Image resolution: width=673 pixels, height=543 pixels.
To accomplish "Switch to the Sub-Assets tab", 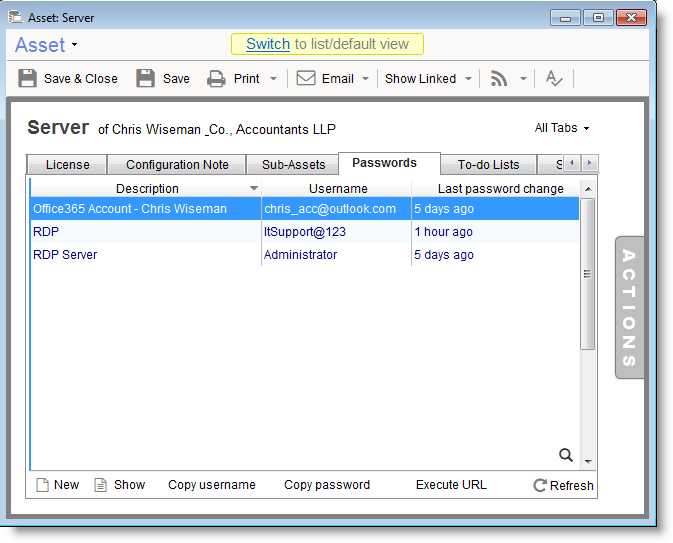I will (293, 165).
